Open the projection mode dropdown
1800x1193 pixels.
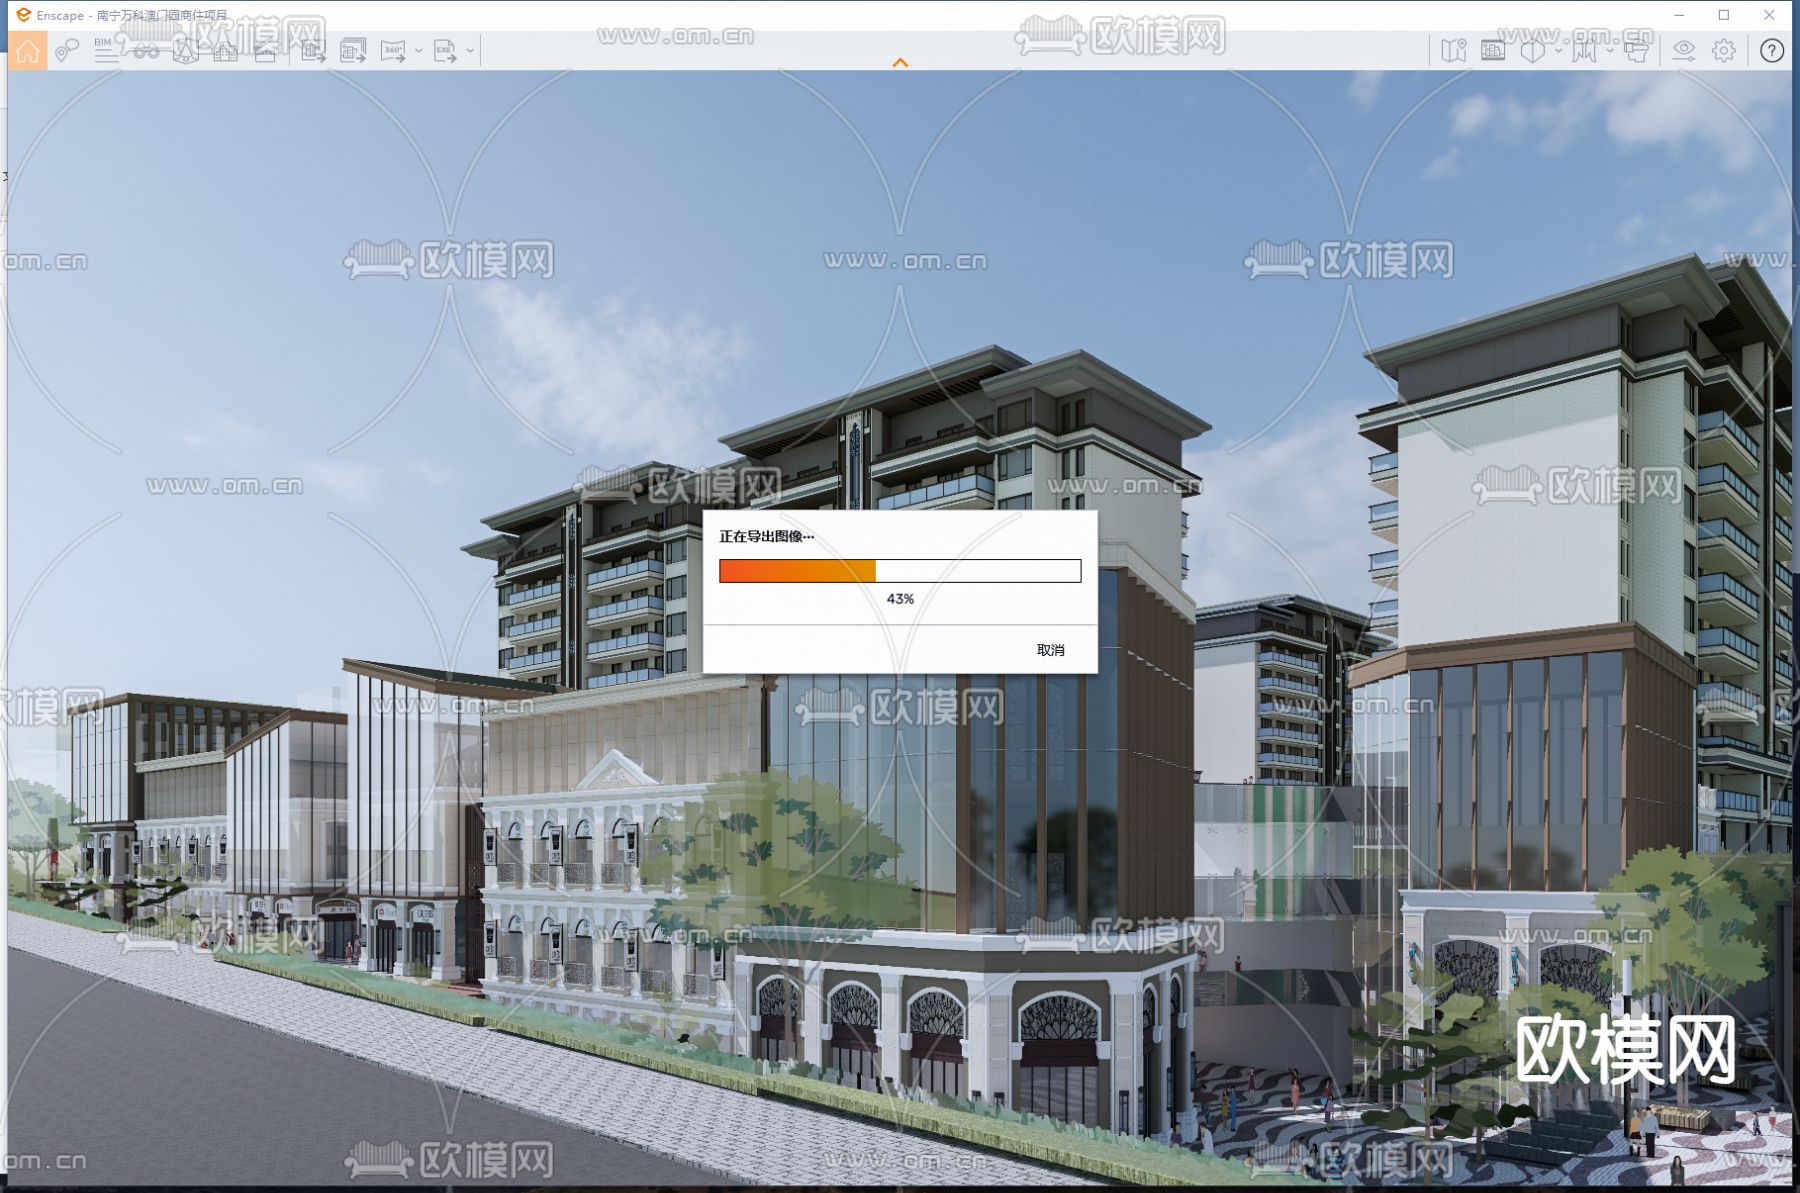click(1557, 52)
